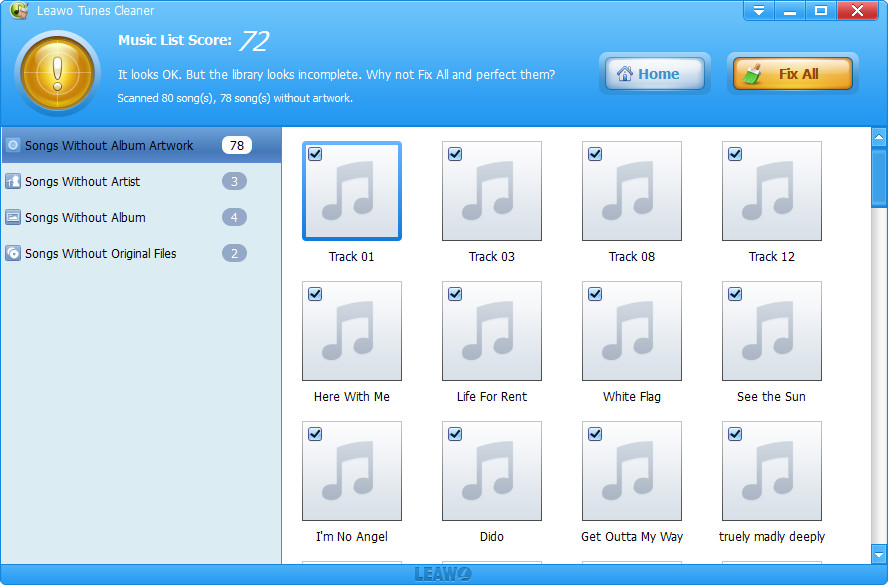The height and width of the screenshot is (585, 888).
Task: Click the Songs Without Artist icon
Action: tap(13, 181)
